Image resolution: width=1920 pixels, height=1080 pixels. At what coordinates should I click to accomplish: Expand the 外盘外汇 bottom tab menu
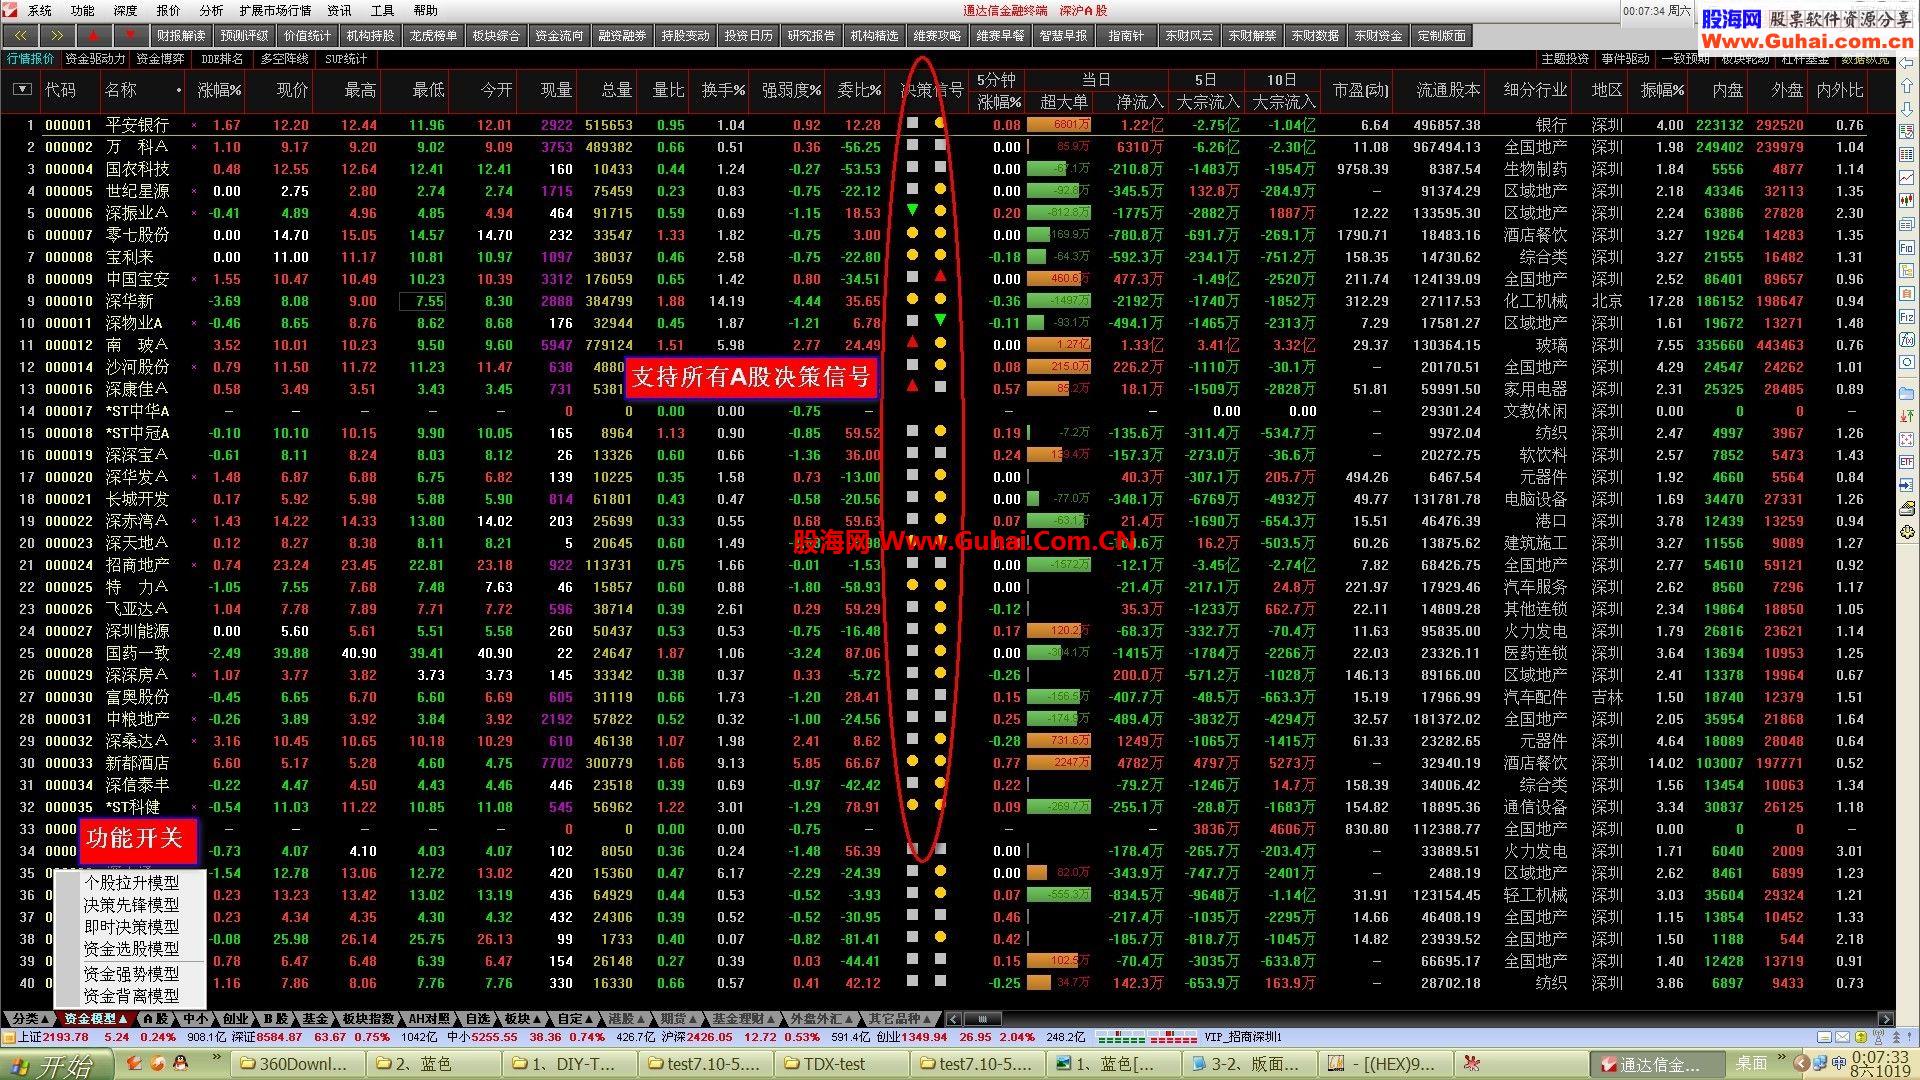click(x=821, y=1019)
